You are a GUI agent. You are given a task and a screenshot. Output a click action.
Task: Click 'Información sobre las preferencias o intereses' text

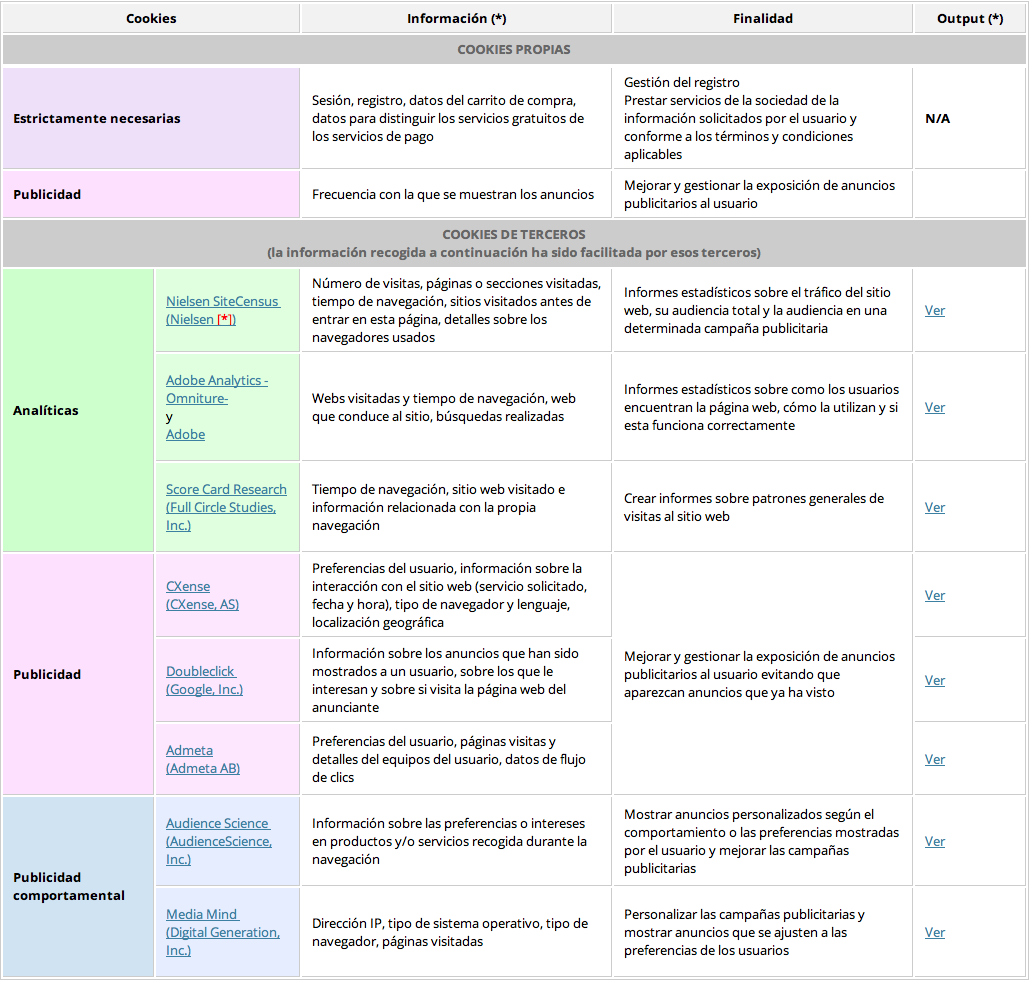pos(449,841)
